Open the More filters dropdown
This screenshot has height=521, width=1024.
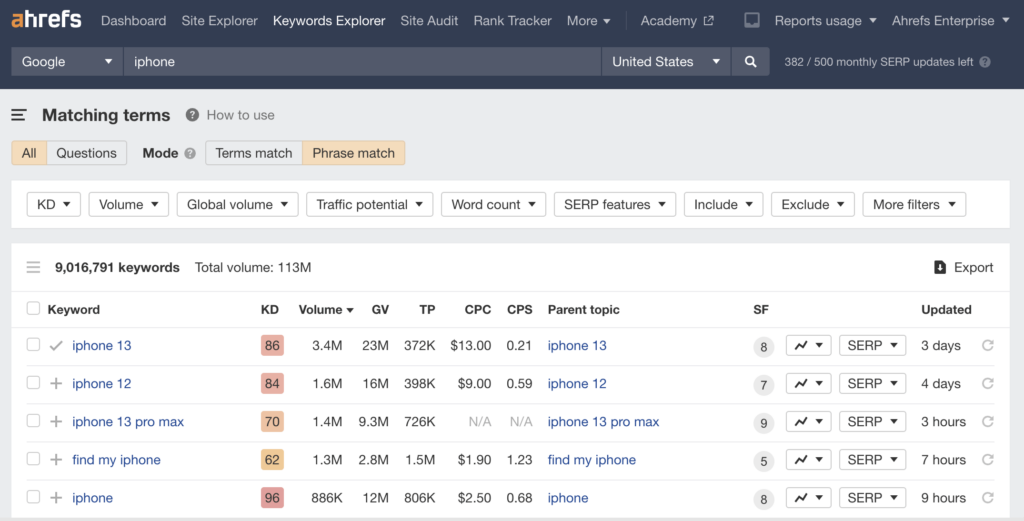[x=914, y=204]
